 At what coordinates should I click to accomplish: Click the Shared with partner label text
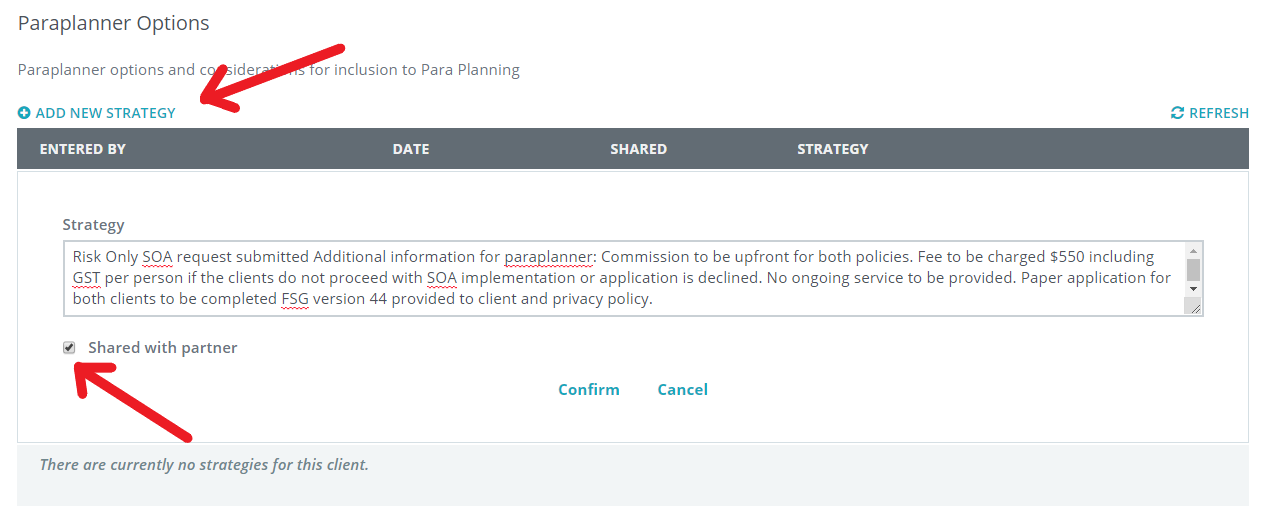pyautogui.click(x=162, y=348)
